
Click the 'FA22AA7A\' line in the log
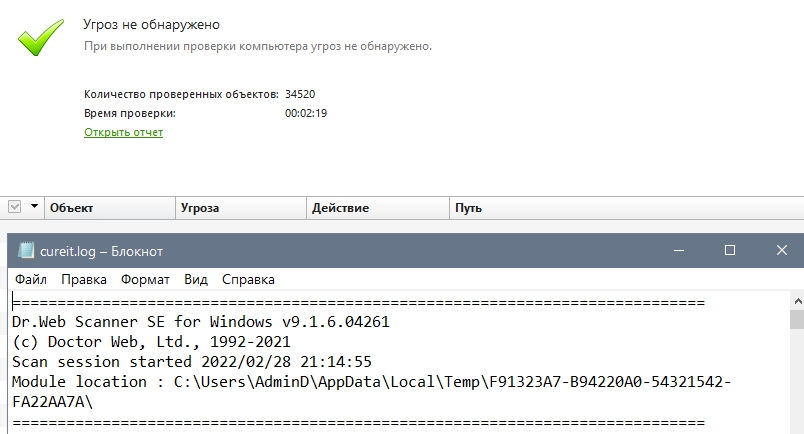tap(52, 402)
